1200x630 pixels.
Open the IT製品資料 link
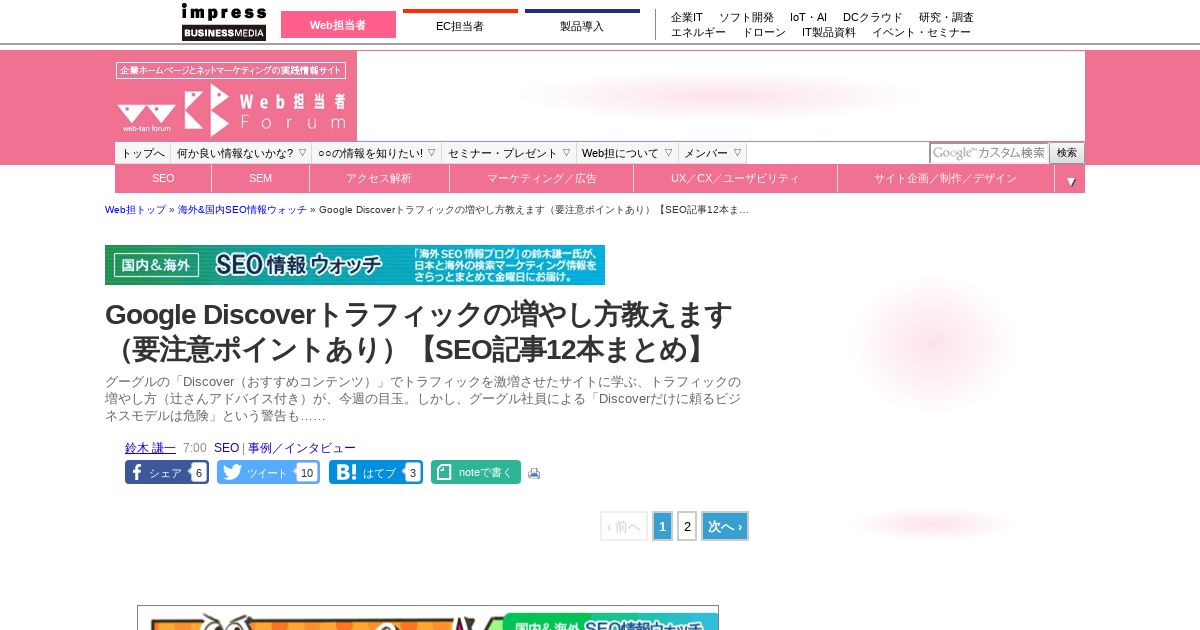click(829, 32)
